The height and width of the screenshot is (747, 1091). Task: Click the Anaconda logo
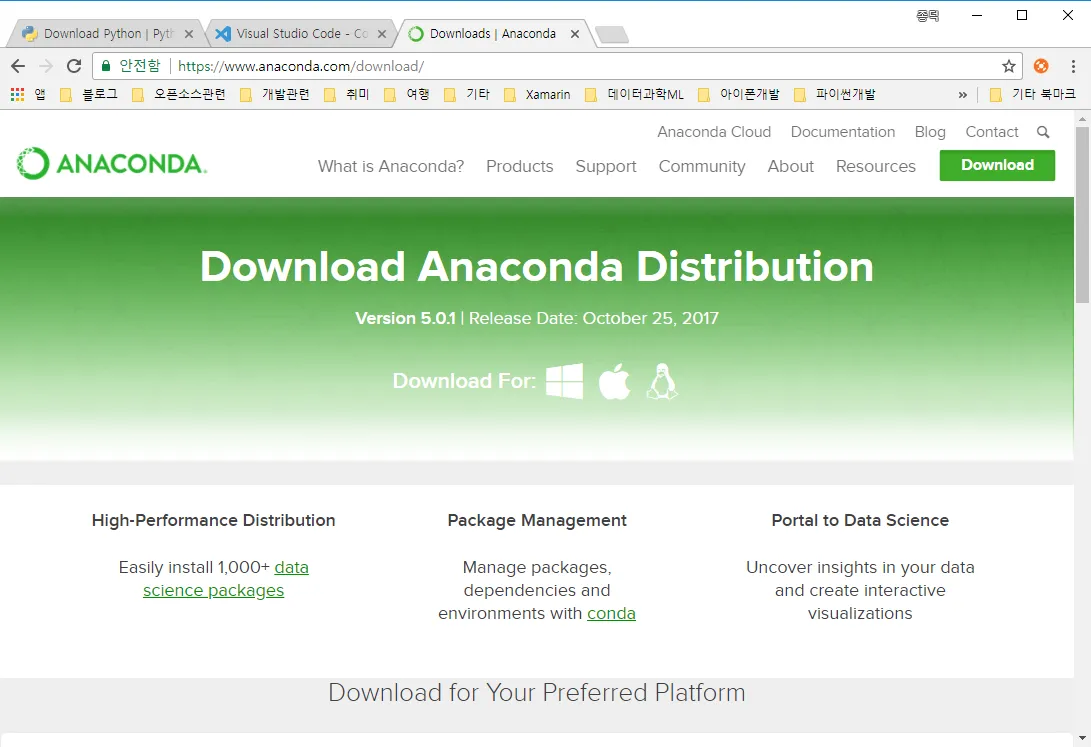(111, 163)
